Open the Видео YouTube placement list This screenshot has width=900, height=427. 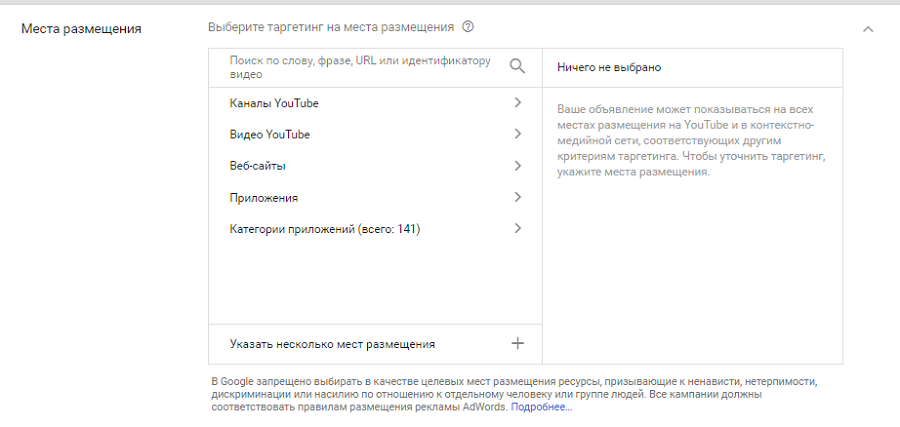[x=269, y=135]
